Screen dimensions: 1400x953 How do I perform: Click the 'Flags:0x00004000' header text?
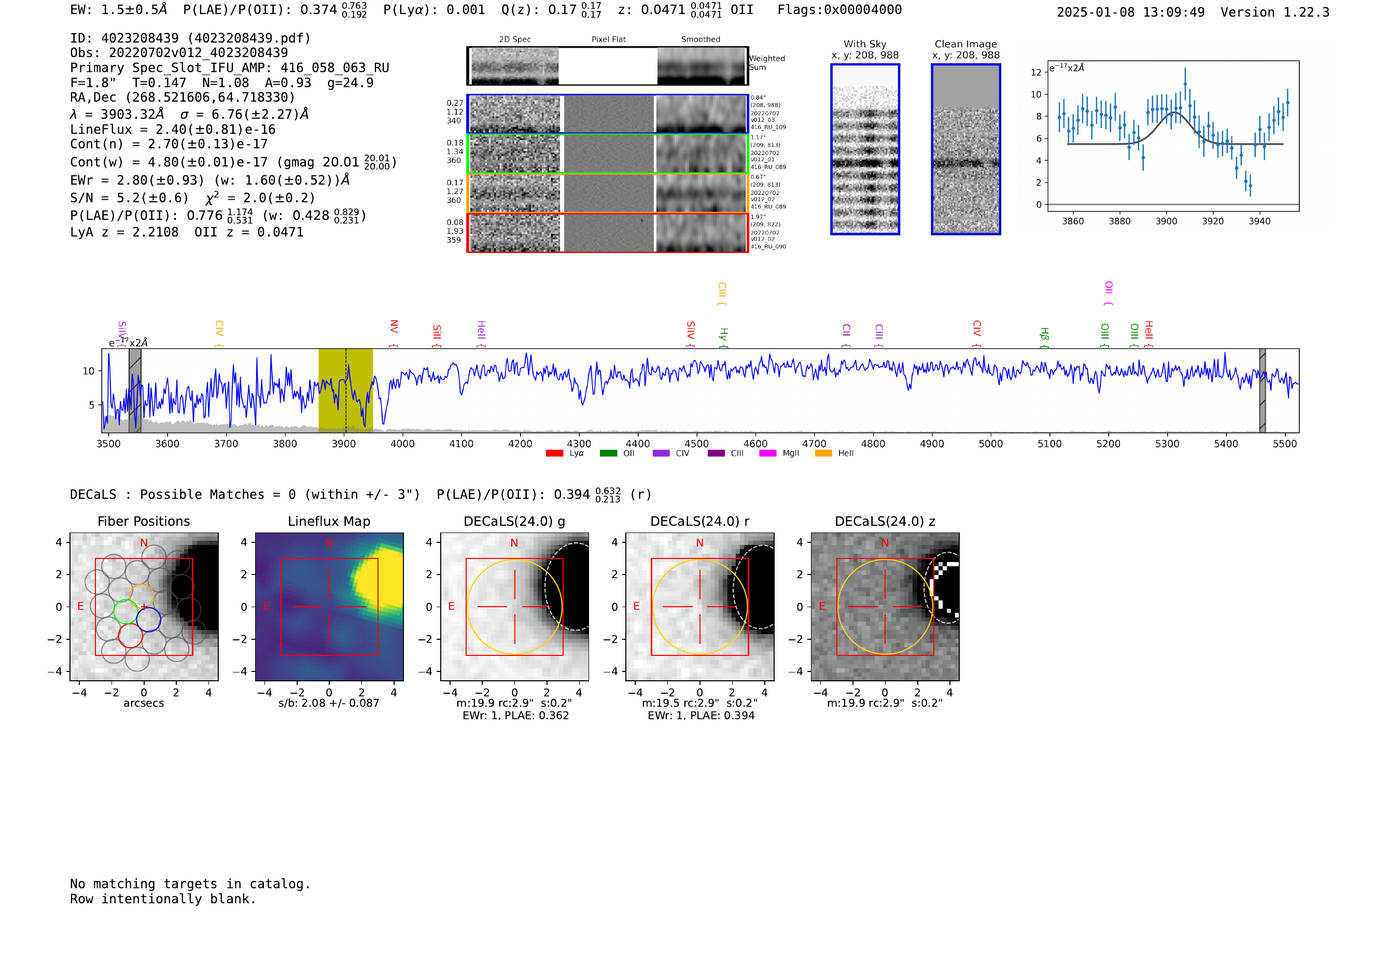click(839, 10)
